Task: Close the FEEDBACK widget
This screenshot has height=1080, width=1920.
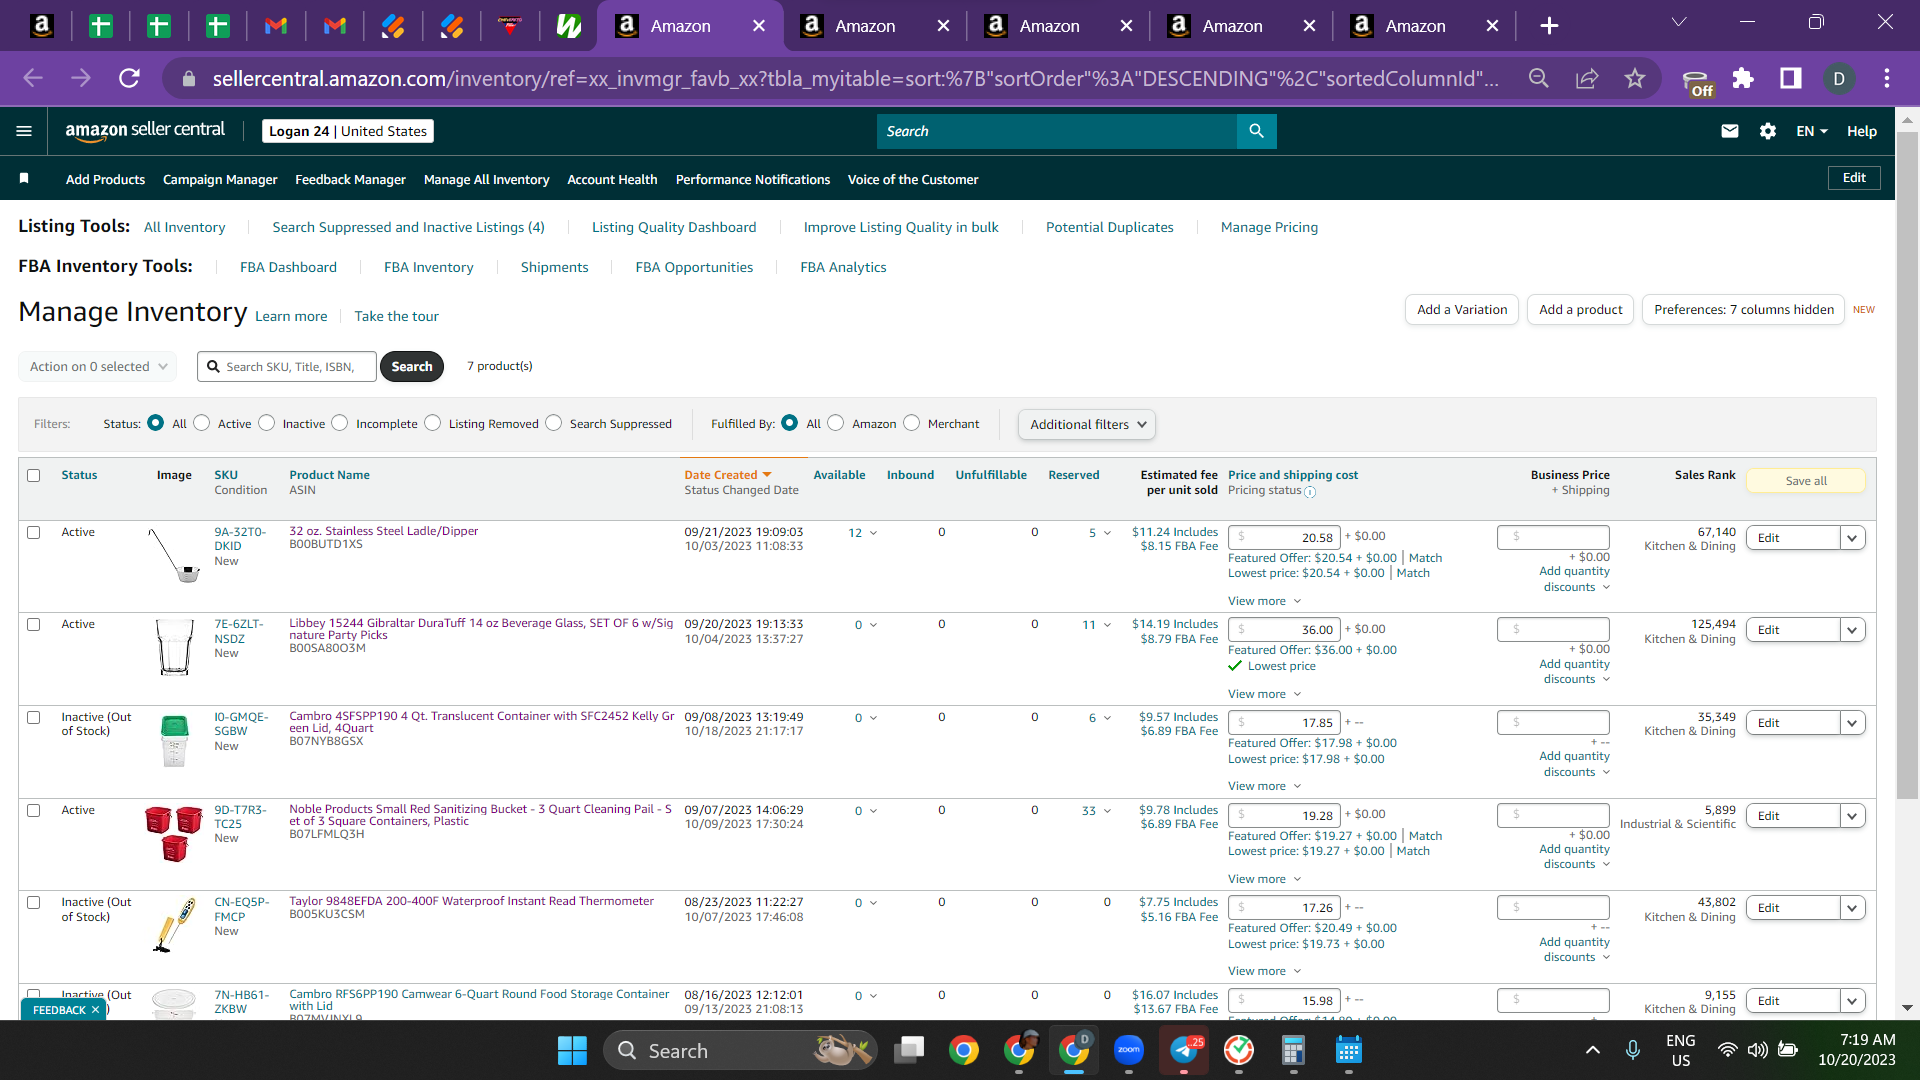Action: coord(96,1010)
